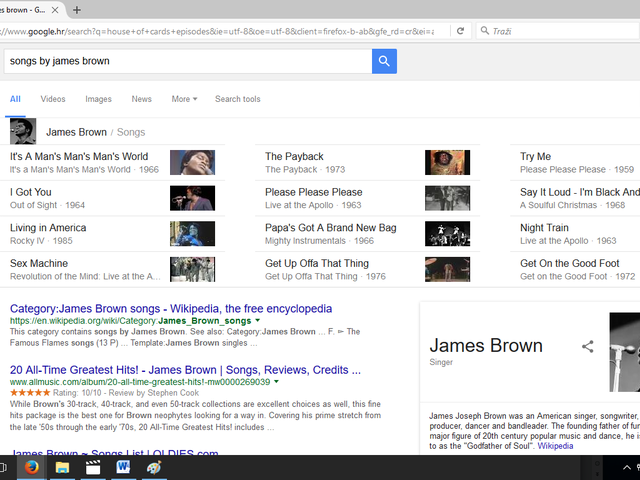Open Category:James Brown songs Wikipedia result
This screenshot has height=480, width=640.
(171, 309)
